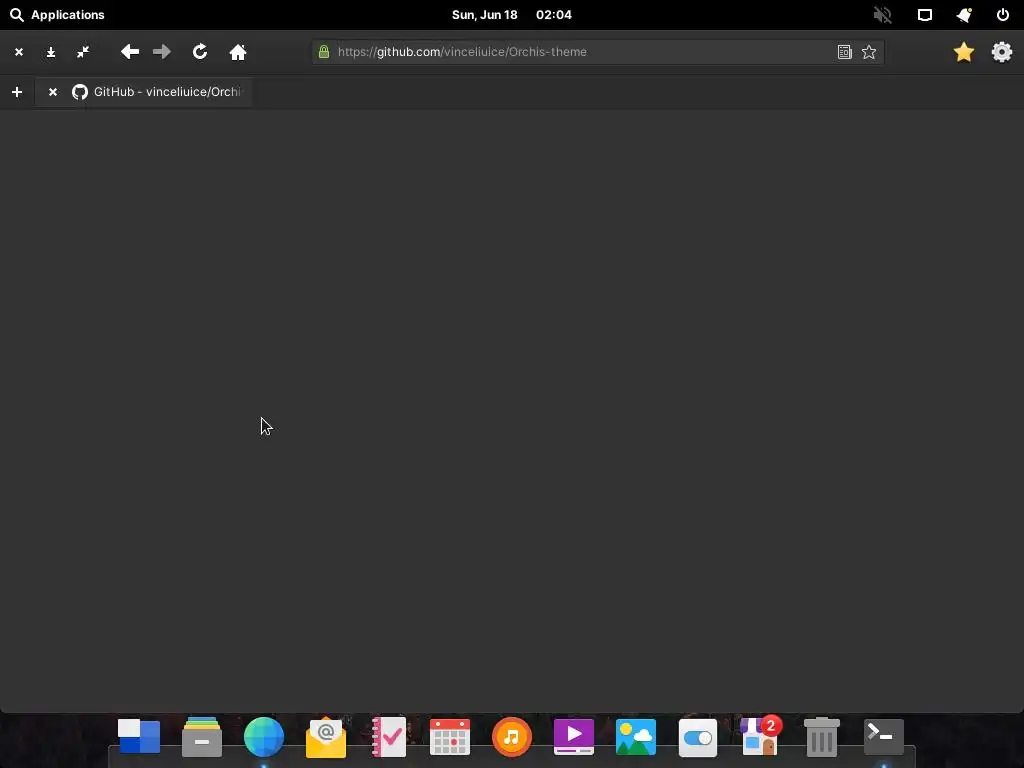Image resolution: width=1024 pixels, height=768 pixels.
Task: Open Files from the dock
Action: [202, 737]
